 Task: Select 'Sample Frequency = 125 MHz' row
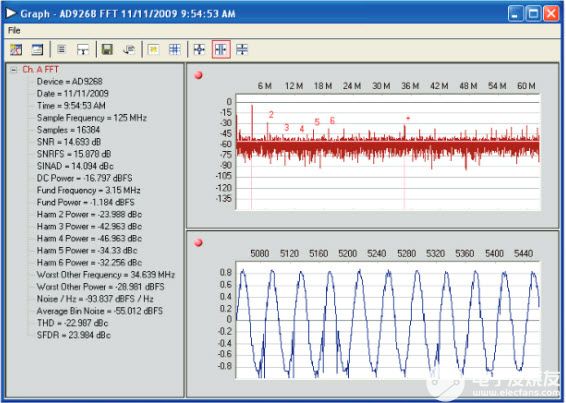coord(92,118)
